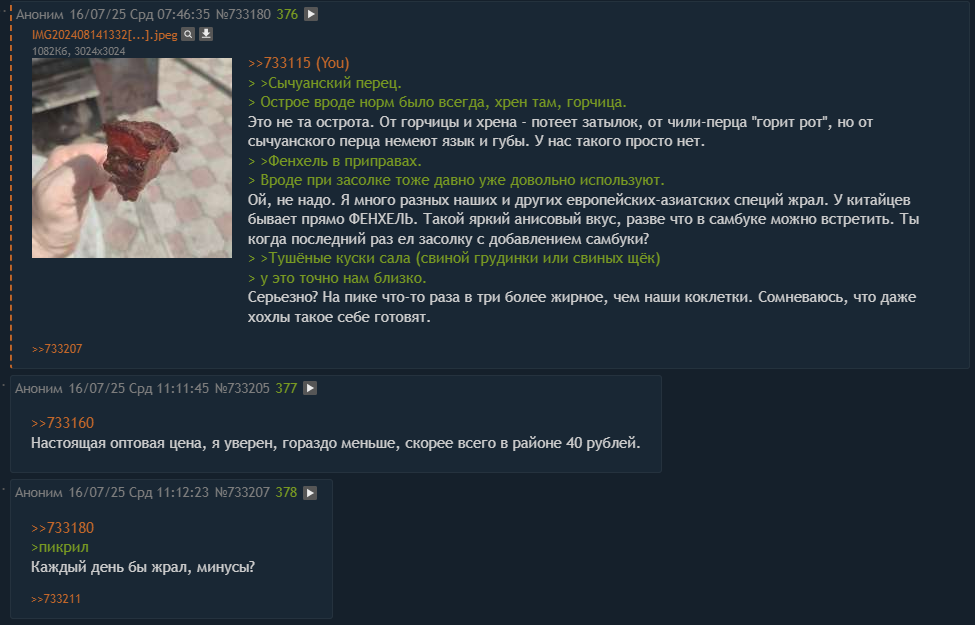Download the attached jpeg via arrow icon
This screenshot has height=625, width=975.
(206, 34)
